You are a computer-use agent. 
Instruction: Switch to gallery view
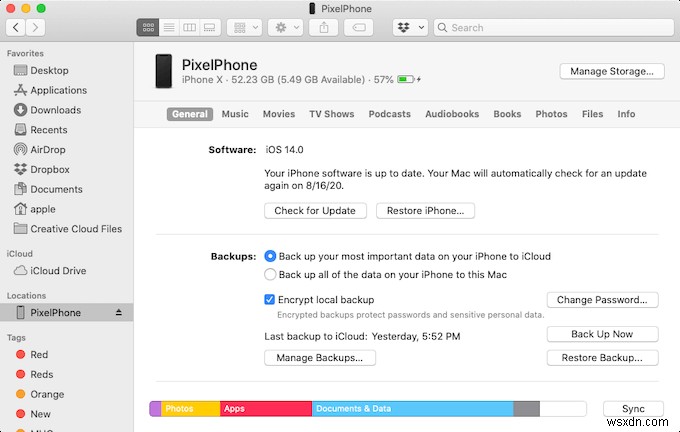click(210, 27)
